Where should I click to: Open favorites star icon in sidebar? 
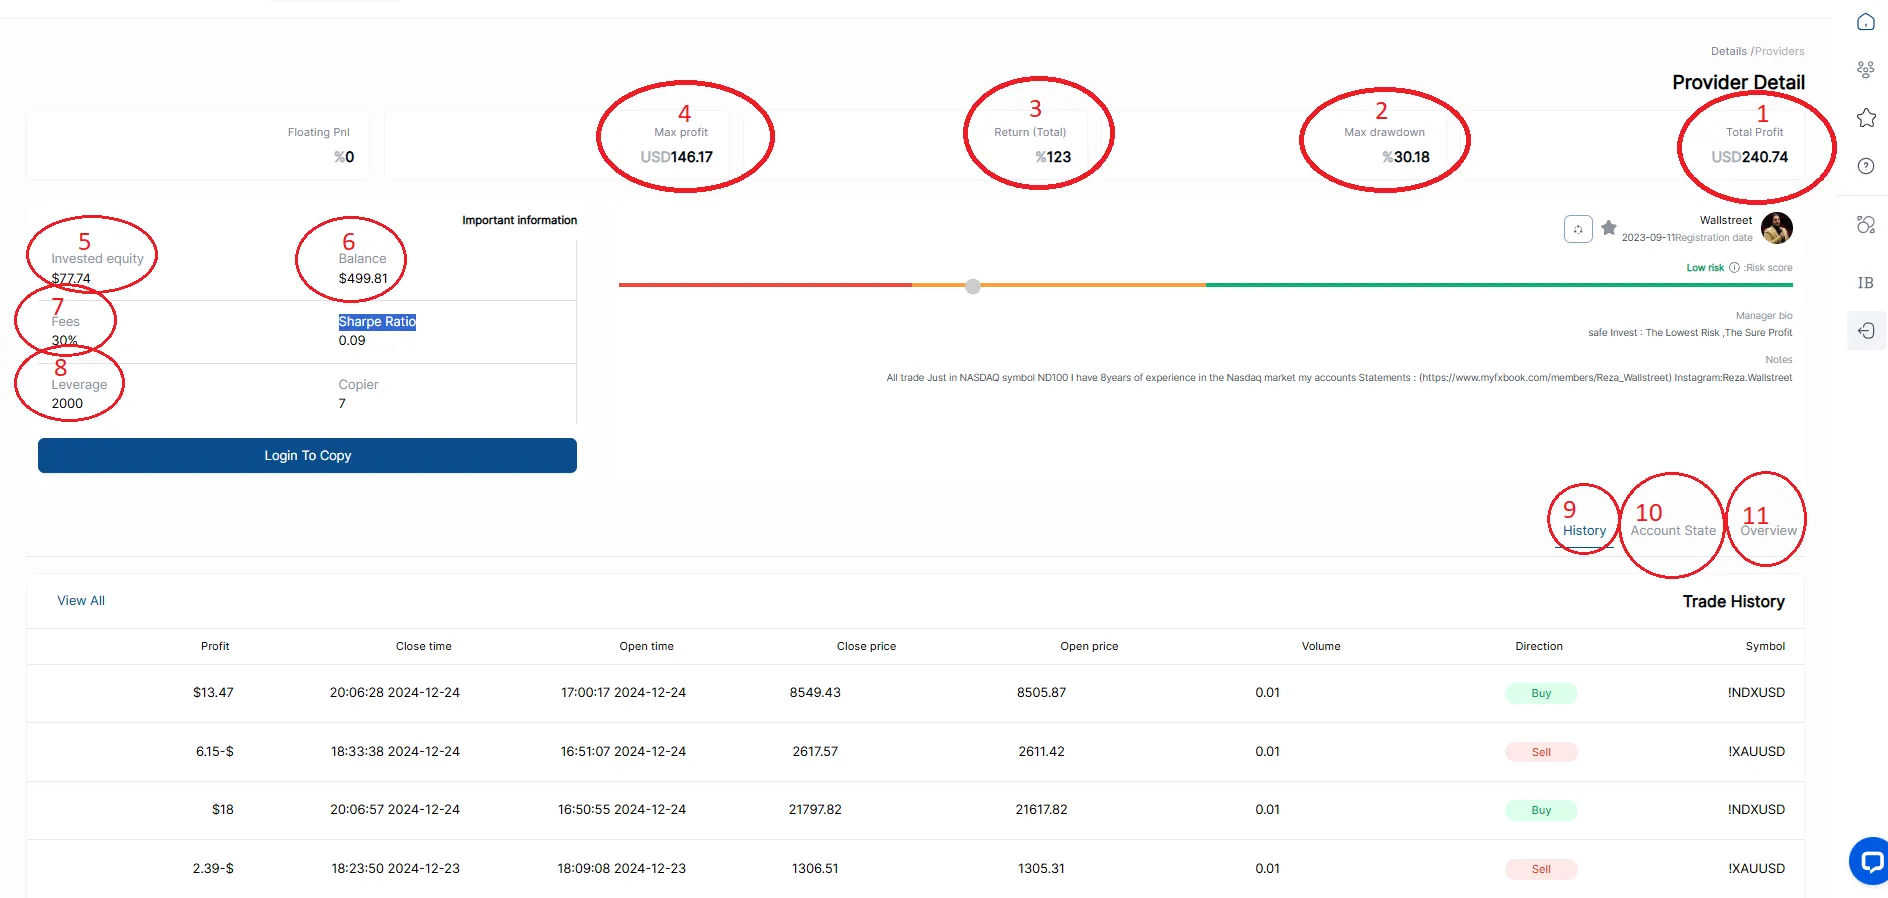(x=1865, y=118)
